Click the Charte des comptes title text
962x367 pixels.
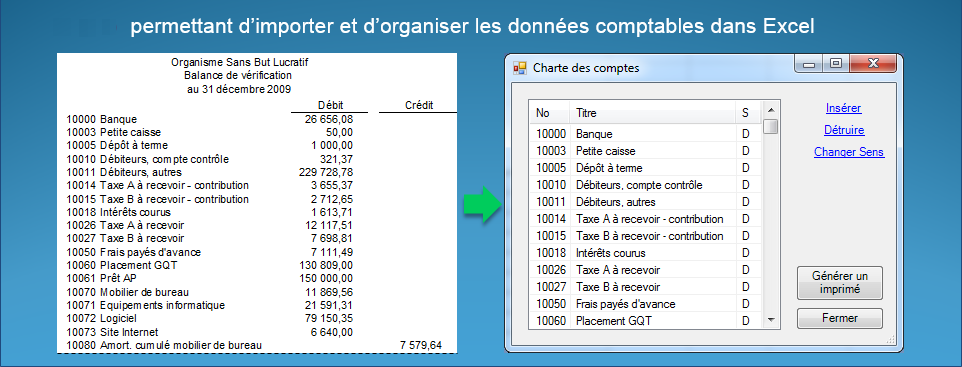[x=586, y=68]
